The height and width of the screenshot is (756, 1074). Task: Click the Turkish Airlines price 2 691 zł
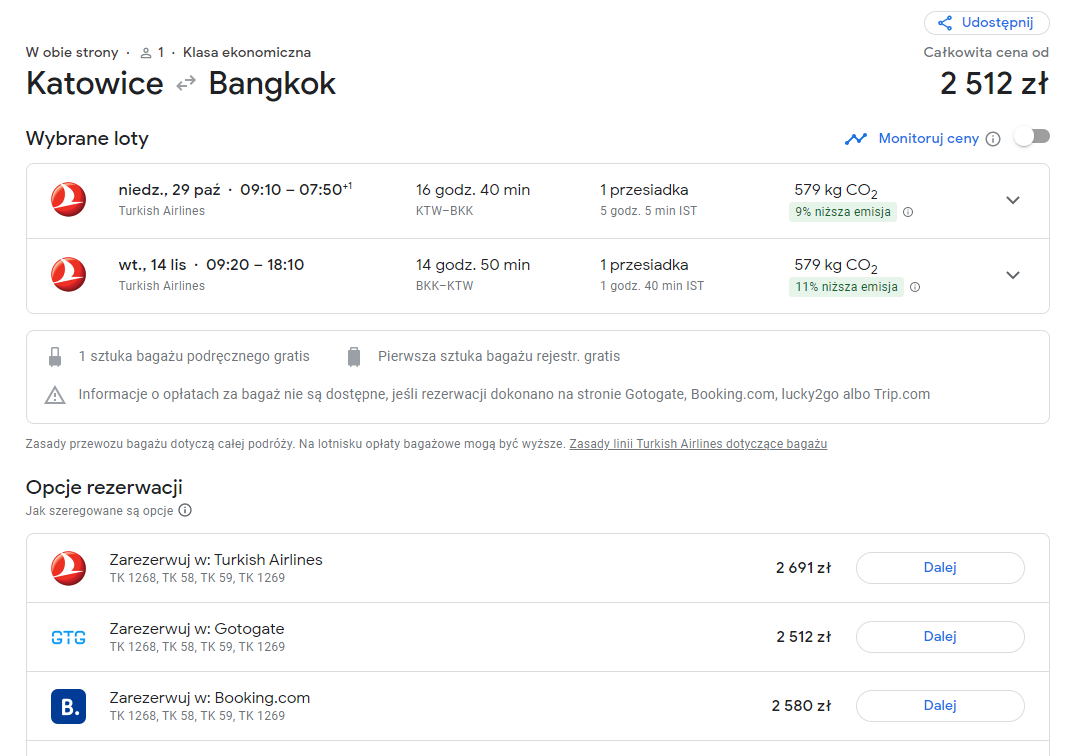(803, 568)
